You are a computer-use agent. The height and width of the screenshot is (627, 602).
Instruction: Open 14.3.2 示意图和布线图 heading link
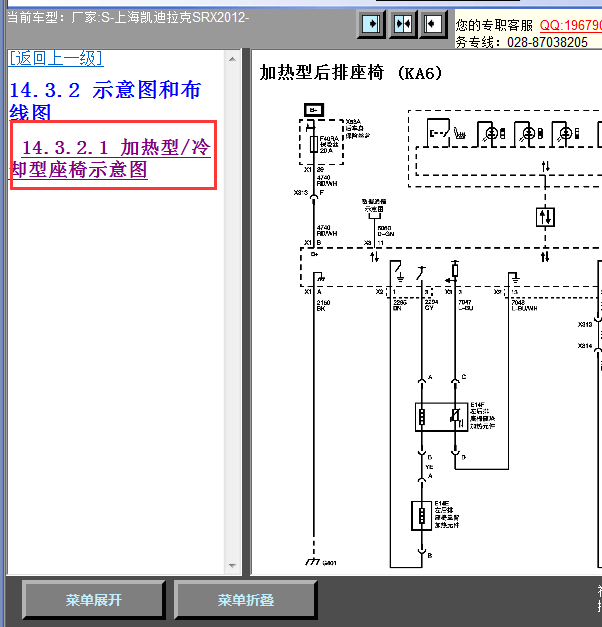pyautogui.click(x=105, y=100)
